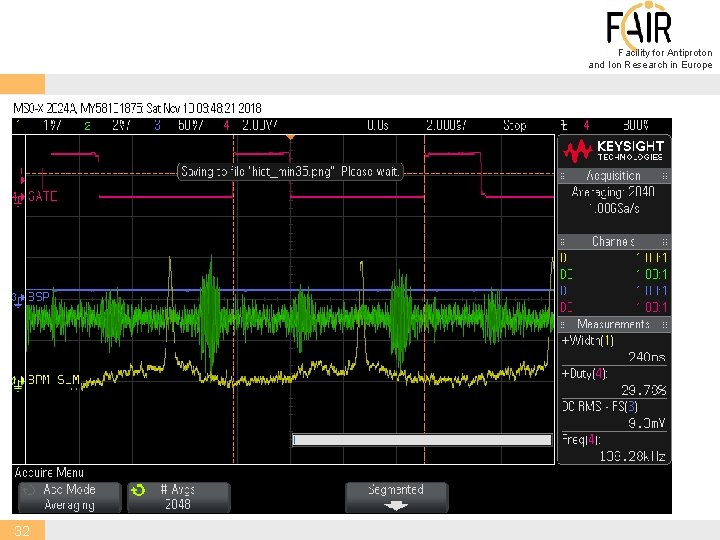Screen dimensions: 720x540
Task: Click the right grip dots of Measurements header
Action: [x=664, y=325]
